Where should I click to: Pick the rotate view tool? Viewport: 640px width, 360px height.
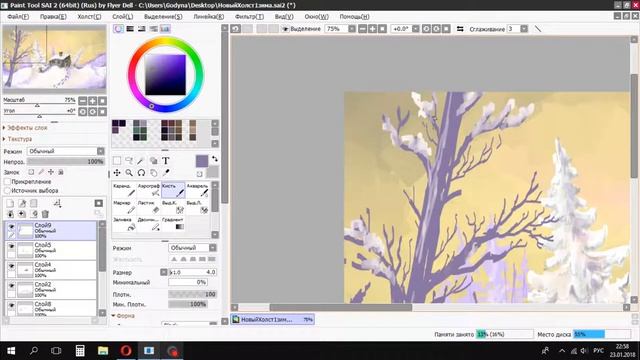(141, 173)
